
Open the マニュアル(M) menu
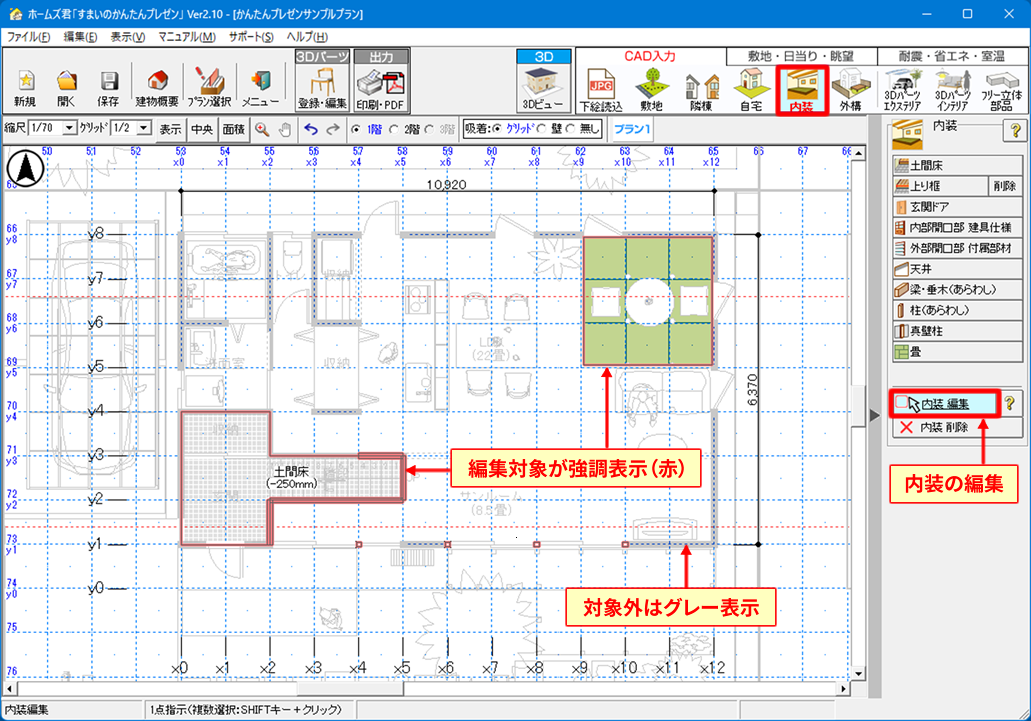click(x=187, y=37)
